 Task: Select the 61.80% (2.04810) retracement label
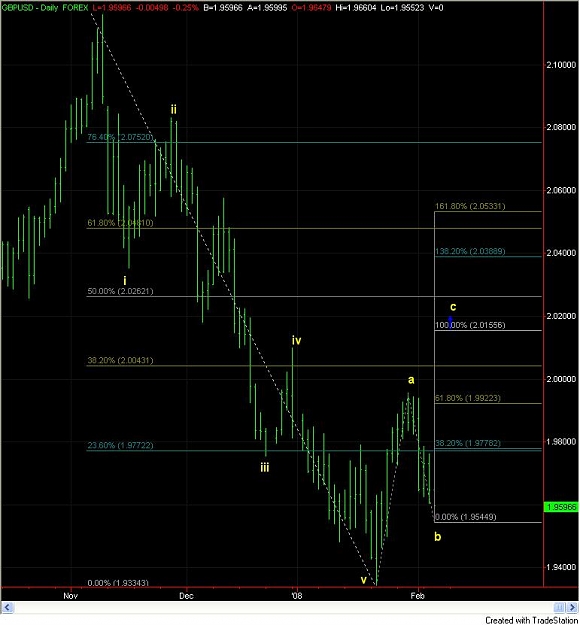(120, 223)
